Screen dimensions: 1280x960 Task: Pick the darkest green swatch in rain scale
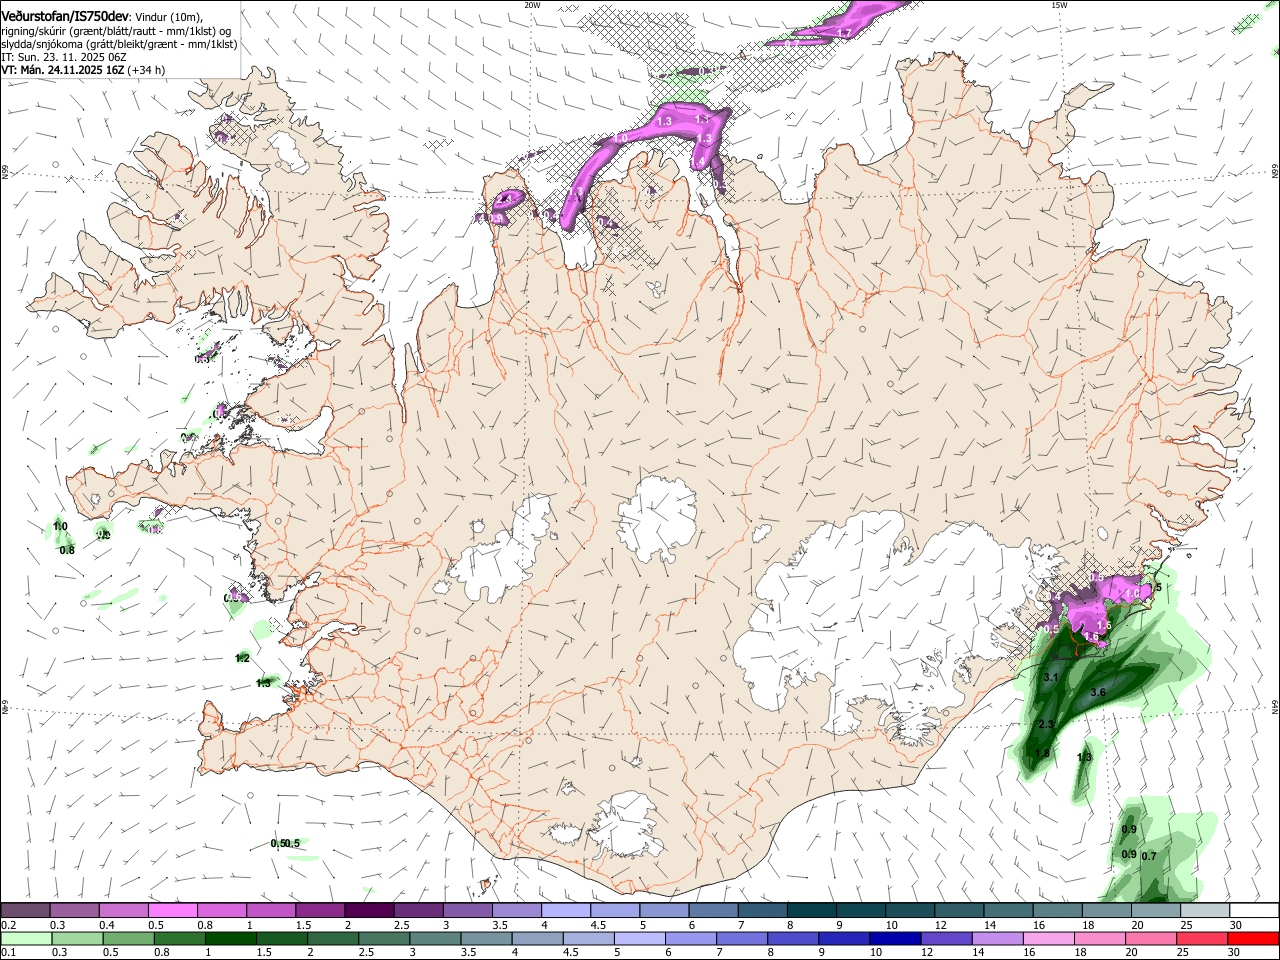click(230, 938)
